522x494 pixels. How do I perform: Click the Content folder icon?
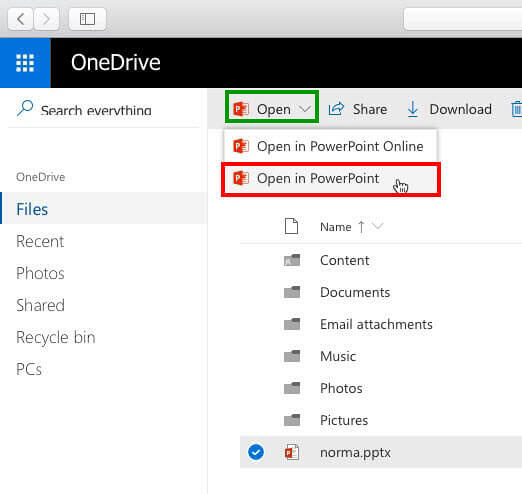[x=292, y=260]
